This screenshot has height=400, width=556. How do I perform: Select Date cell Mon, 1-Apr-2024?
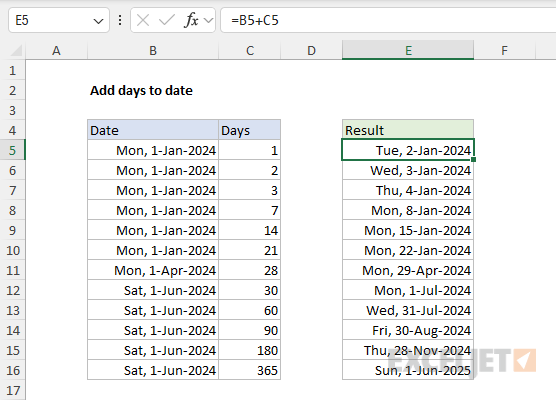pos(153,270)
